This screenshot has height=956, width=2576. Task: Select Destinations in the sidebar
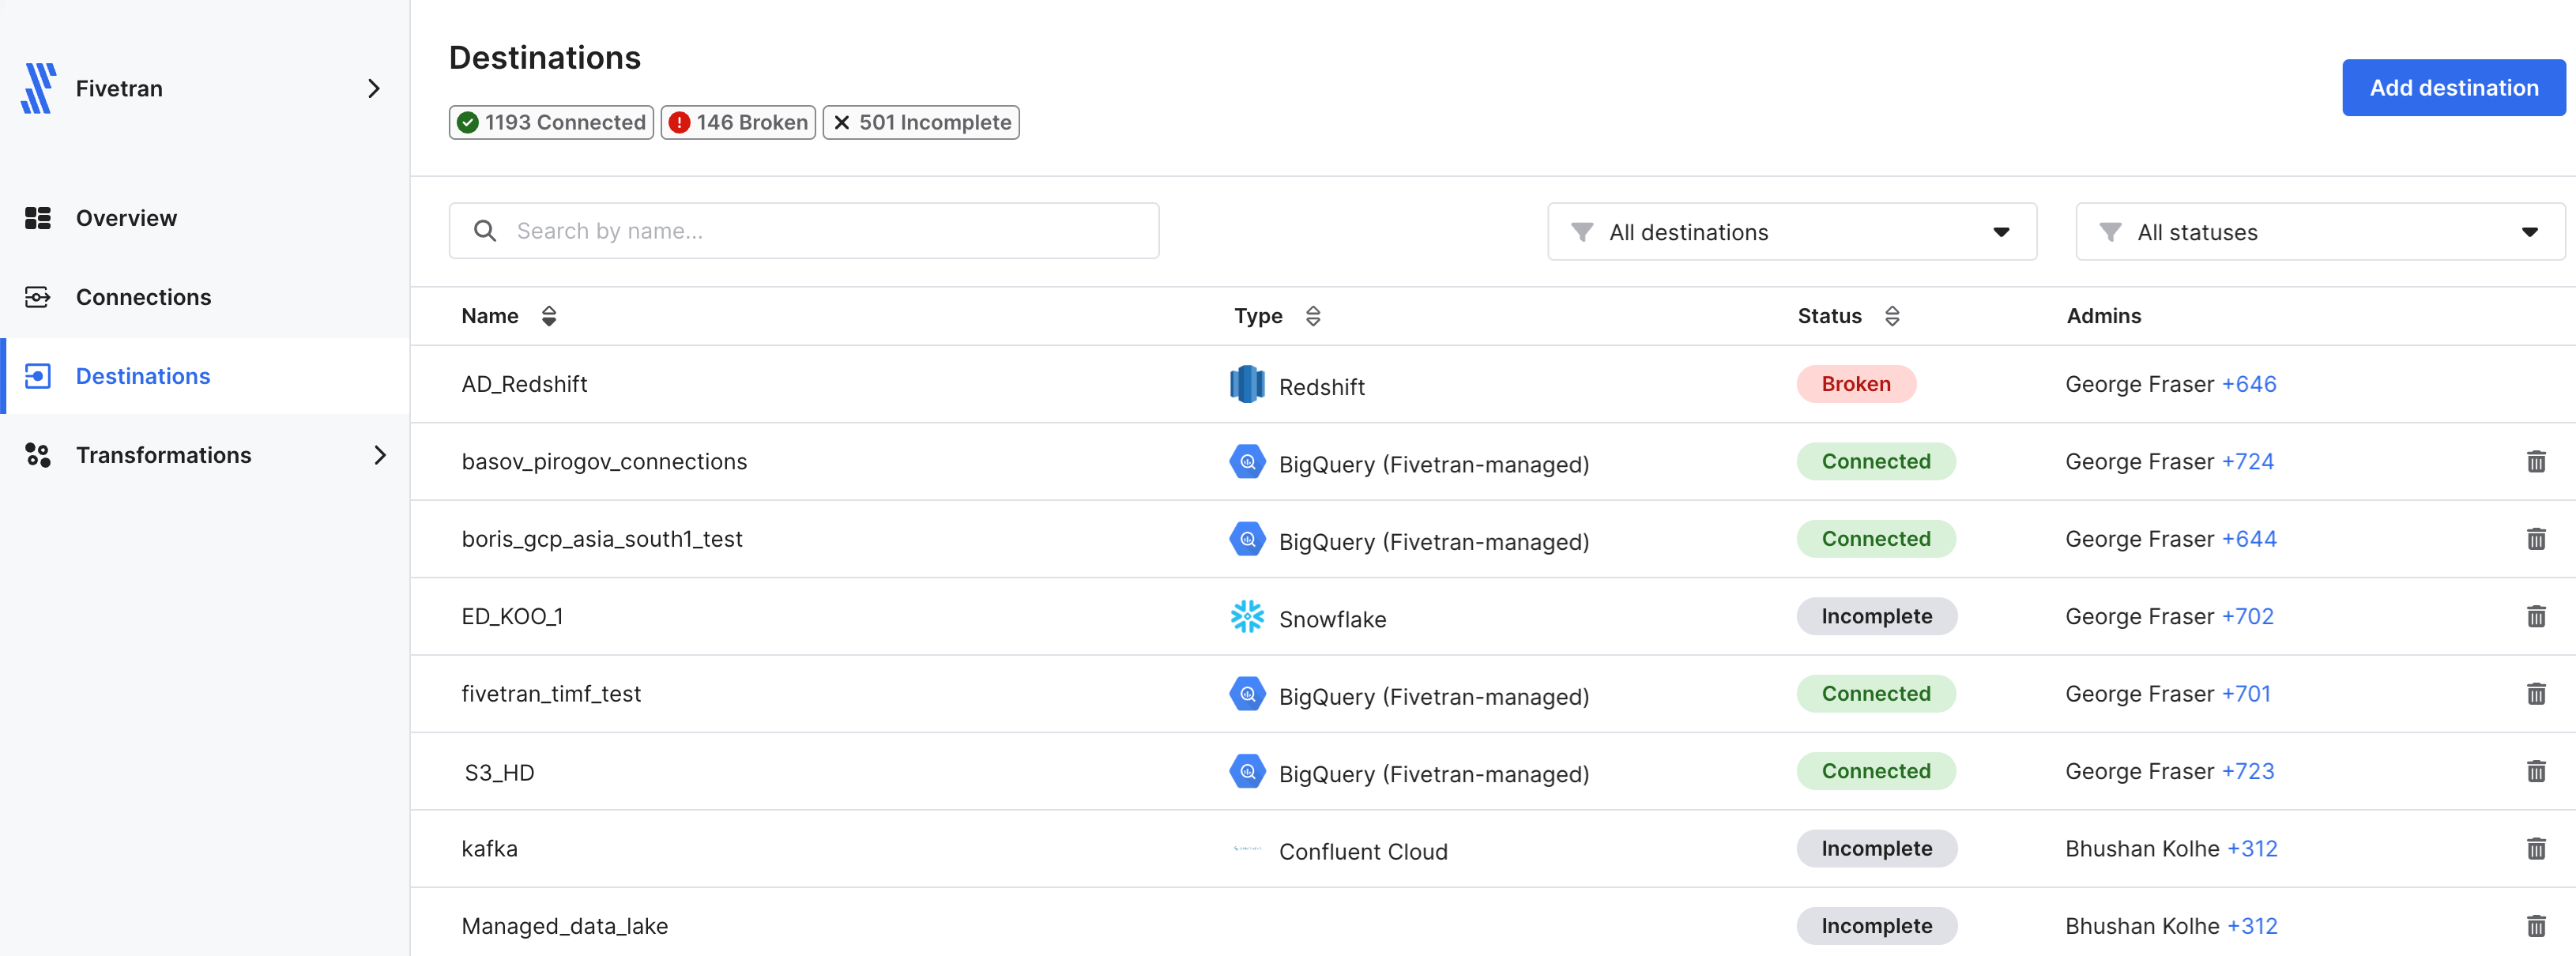tap(205, 376)
